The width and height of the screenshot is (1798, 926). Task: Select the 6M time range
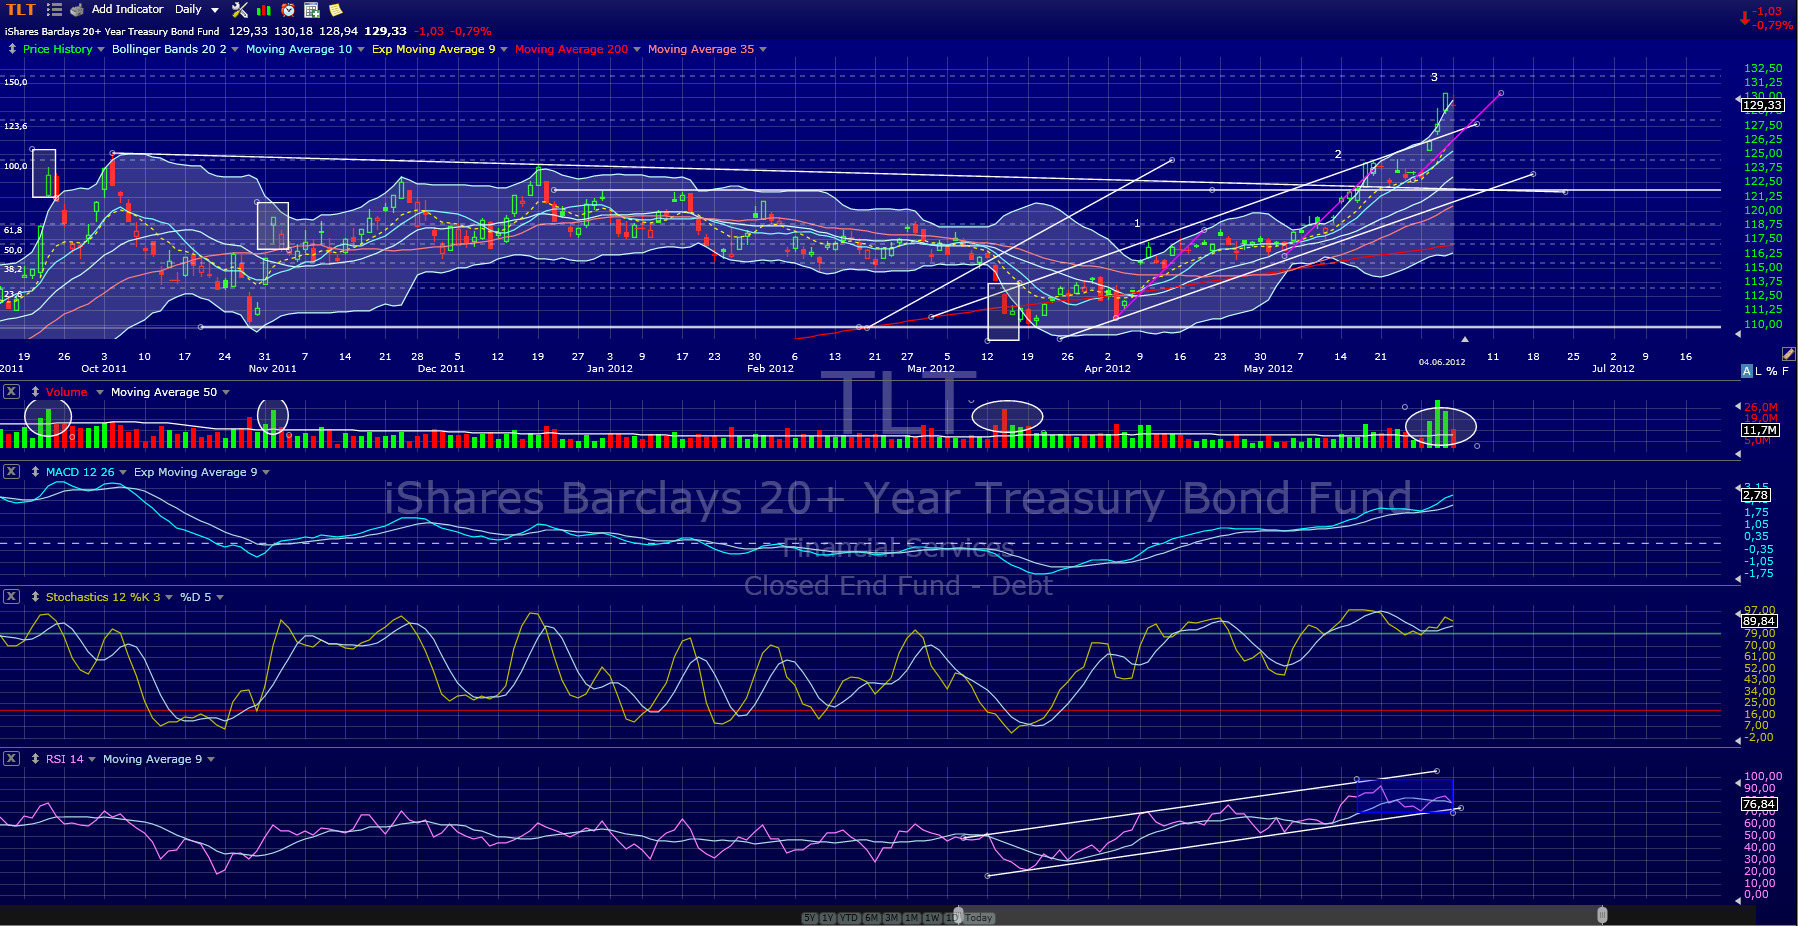point(871,918)
